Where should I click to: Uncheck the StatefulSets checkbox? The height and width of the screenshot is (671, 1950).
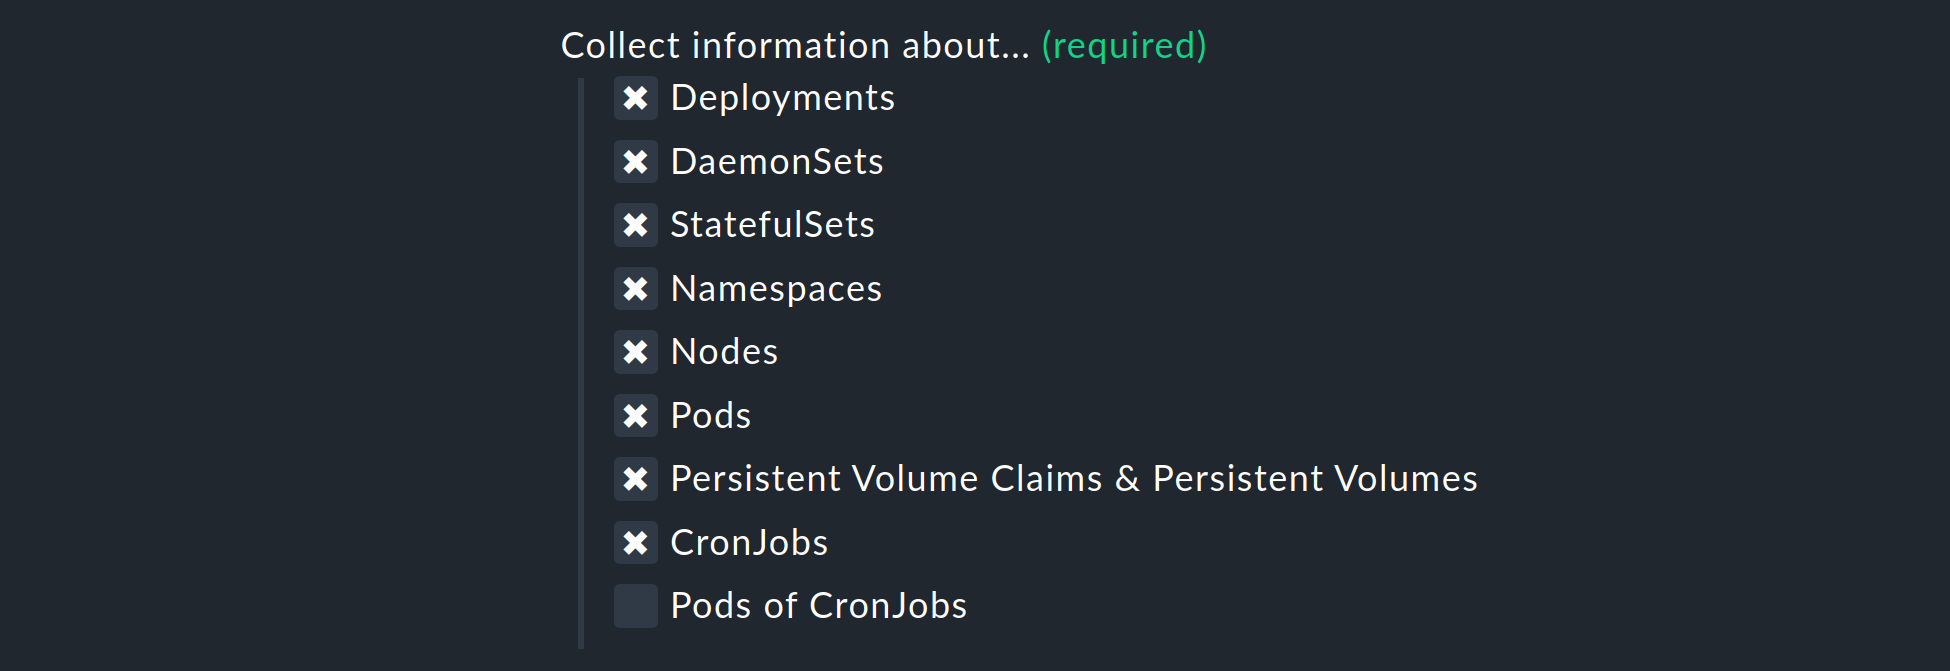(636, 225)
